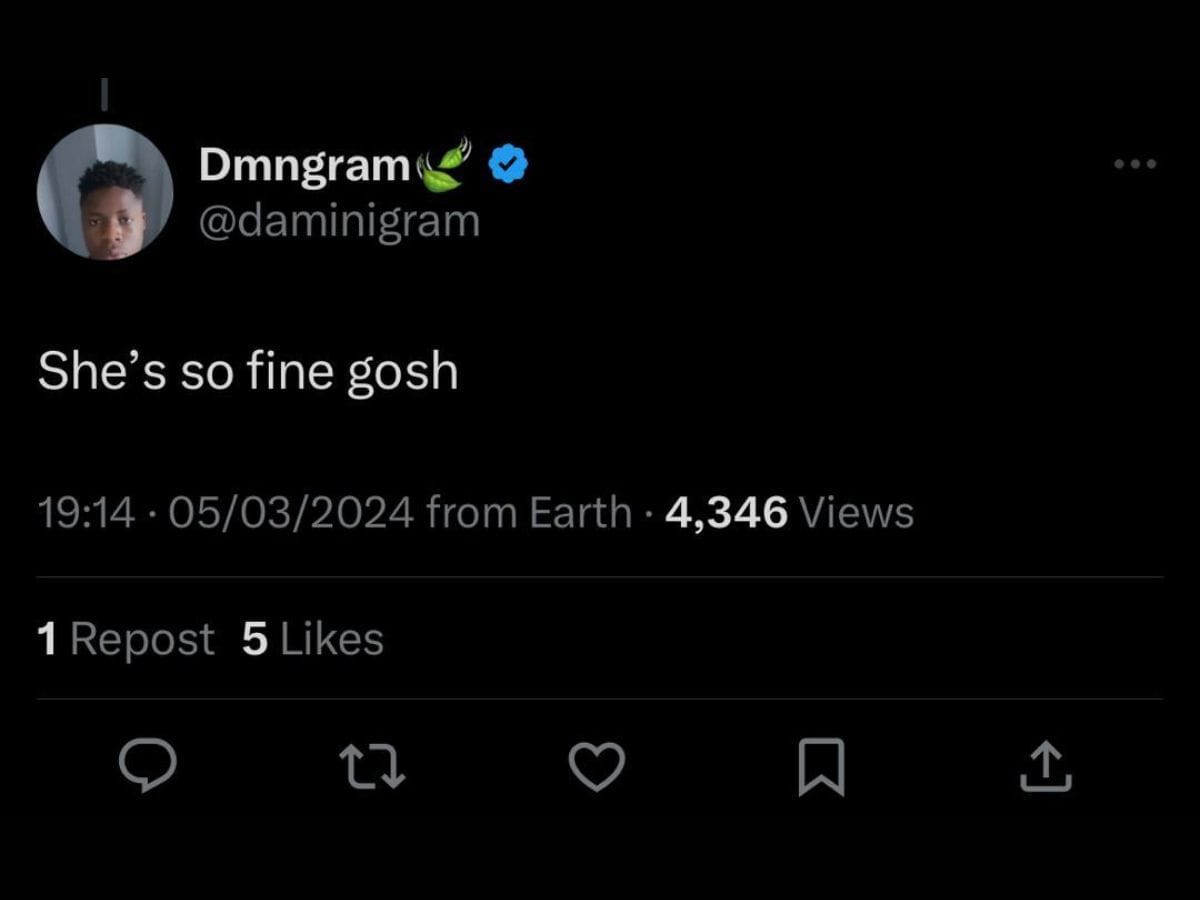Click the 05/03/2024 post date
Image resolution: width=1200 pixels, height=900 pixels.
click(x=290, y=513)
